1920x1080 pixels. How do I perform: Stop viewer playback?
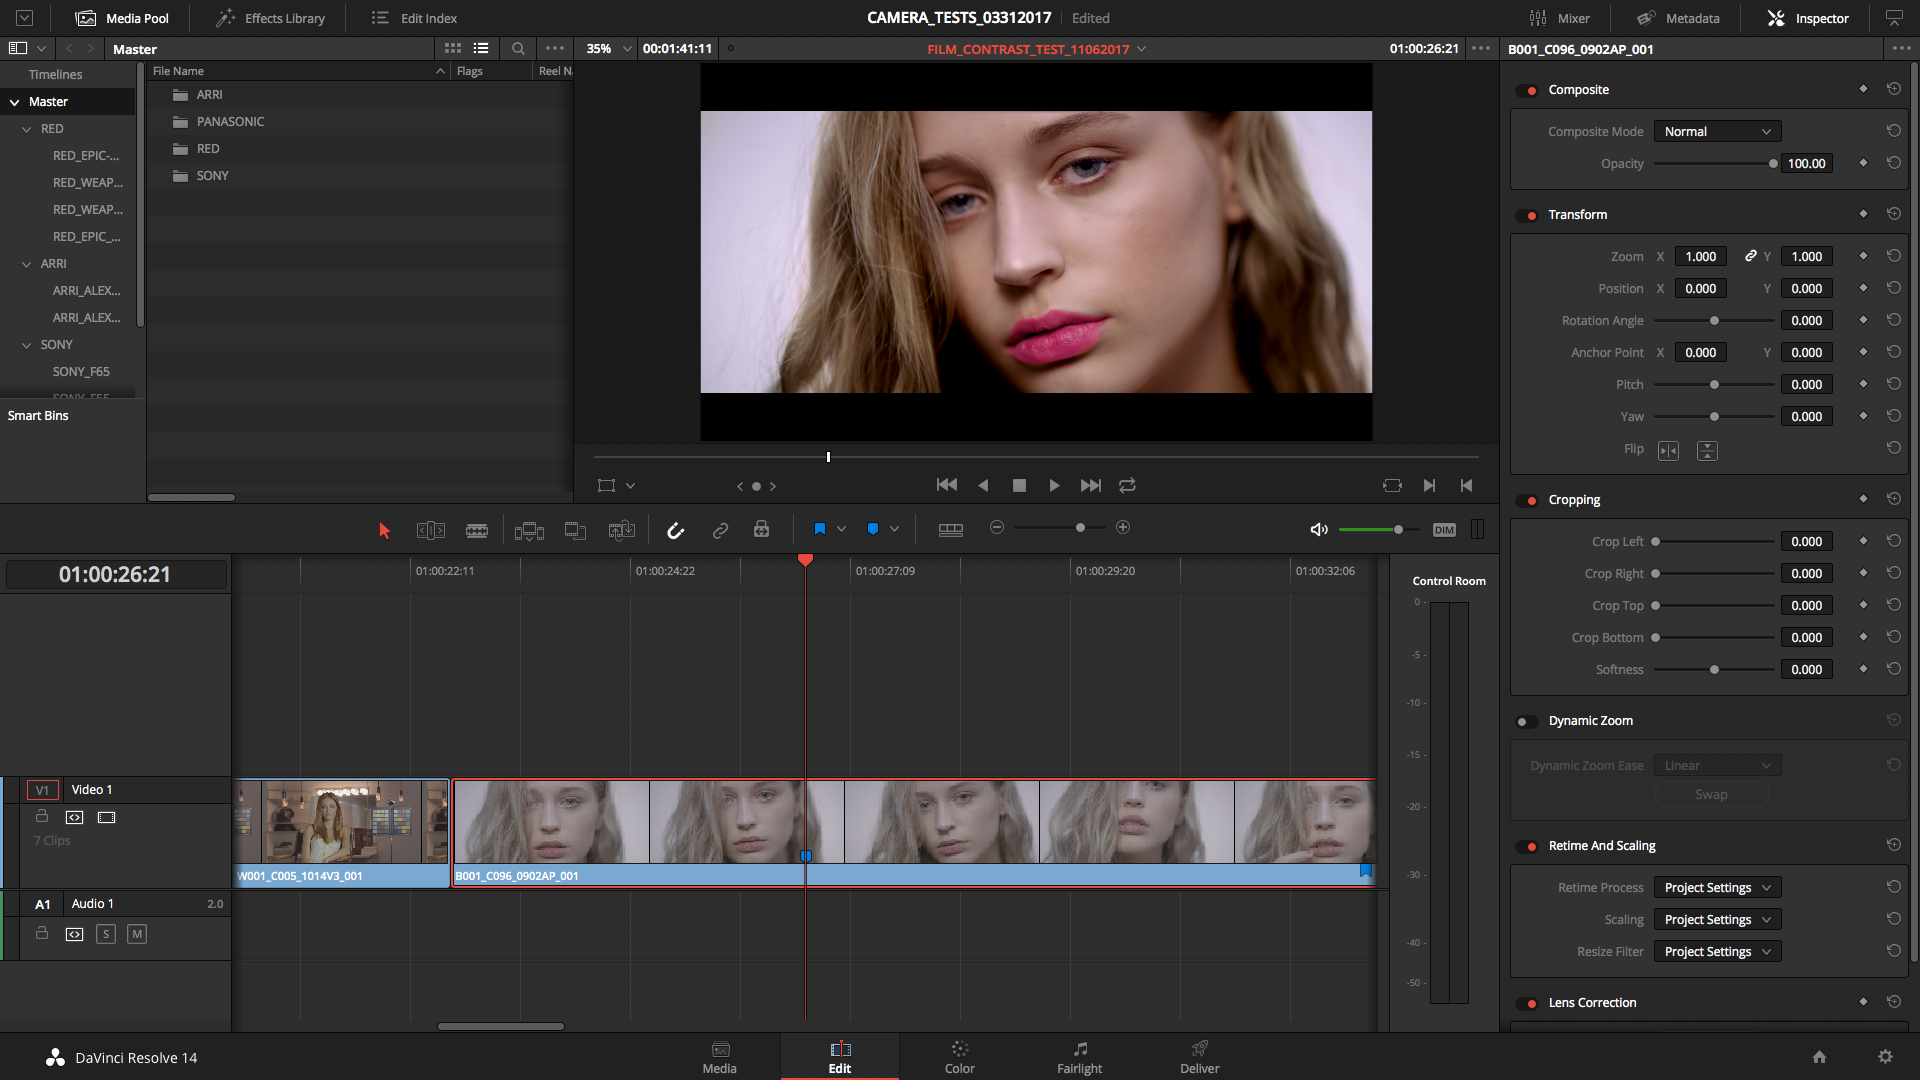click(x=1019, y=485)
